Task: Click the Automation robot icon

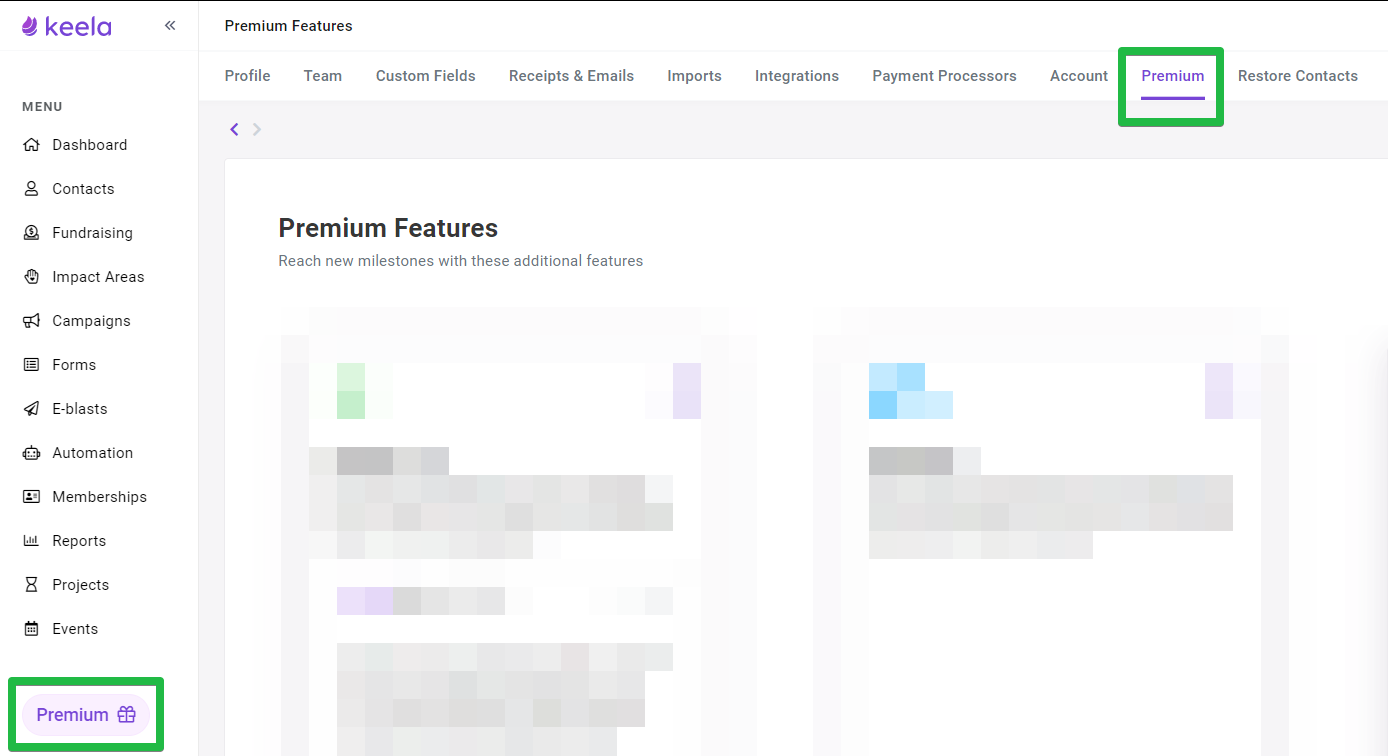Action: pyautogui.click(x=31, y=453)
